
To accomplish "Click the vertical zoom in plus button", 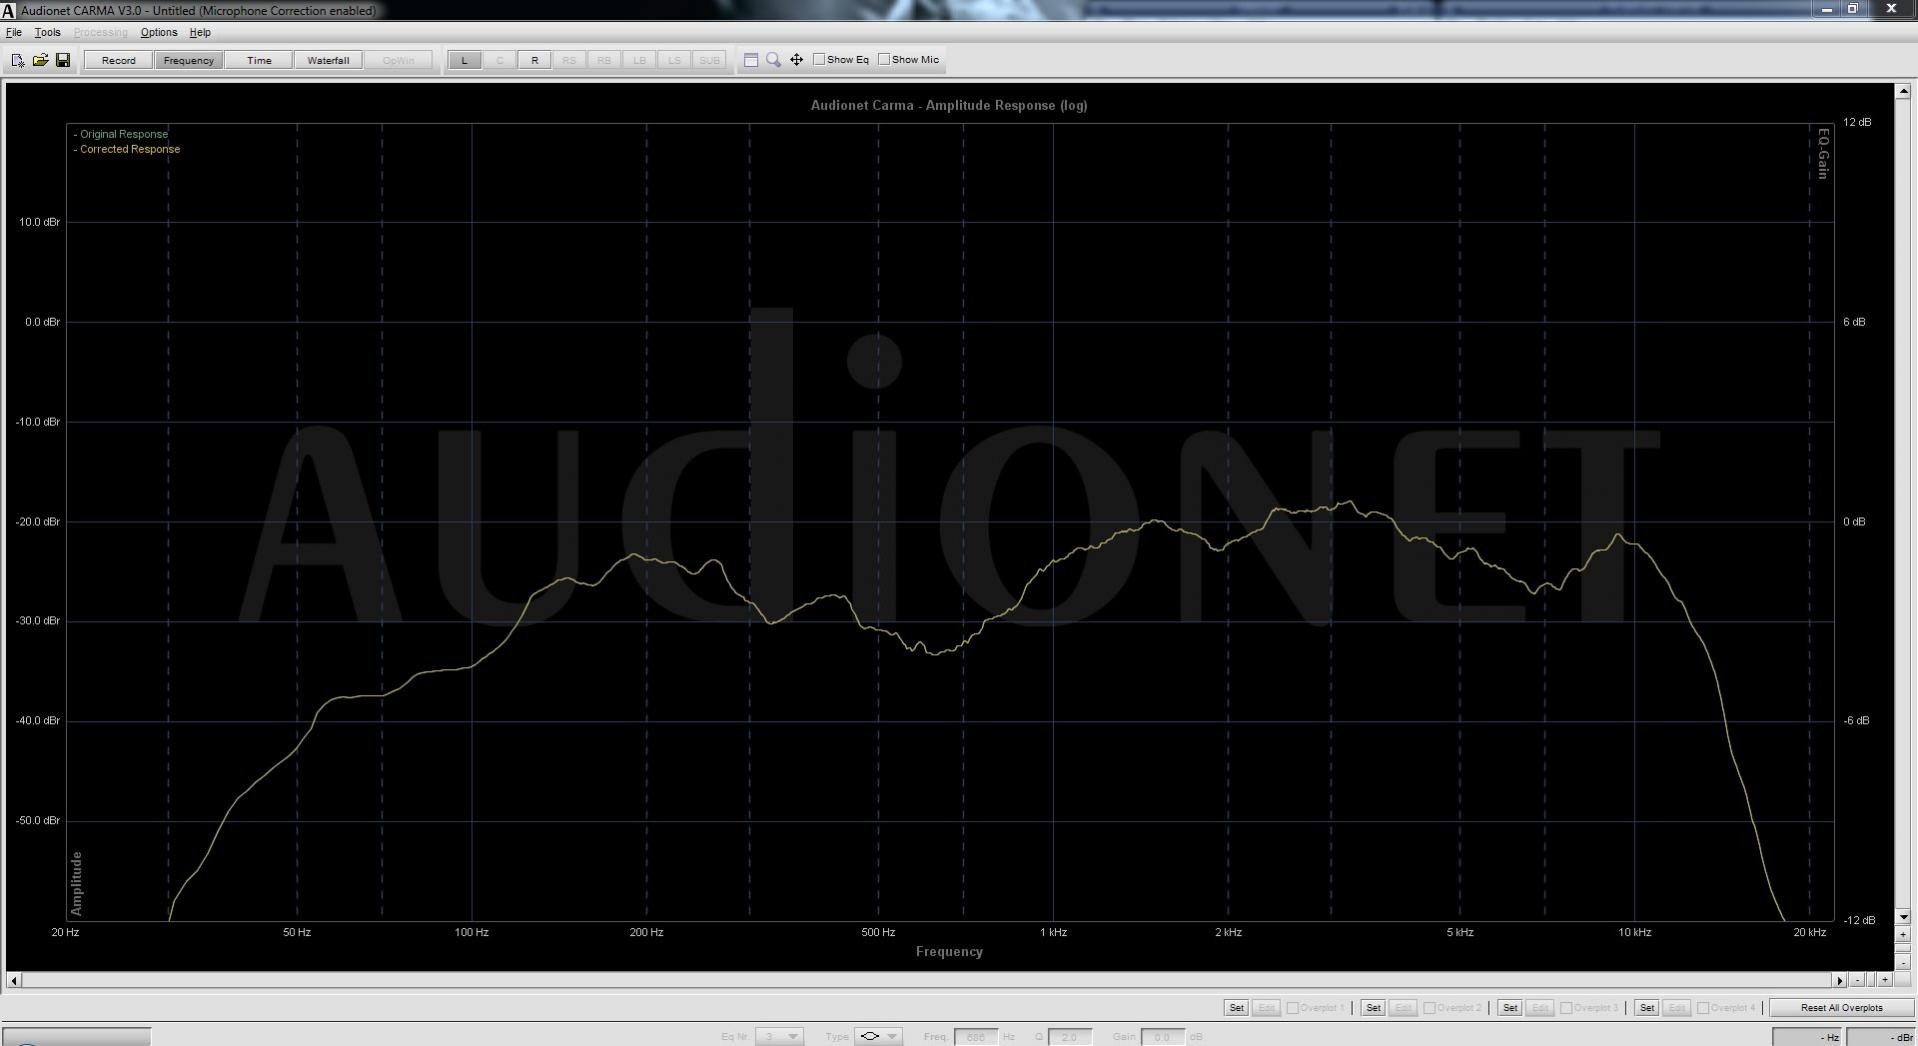I will pos(1902,935).
